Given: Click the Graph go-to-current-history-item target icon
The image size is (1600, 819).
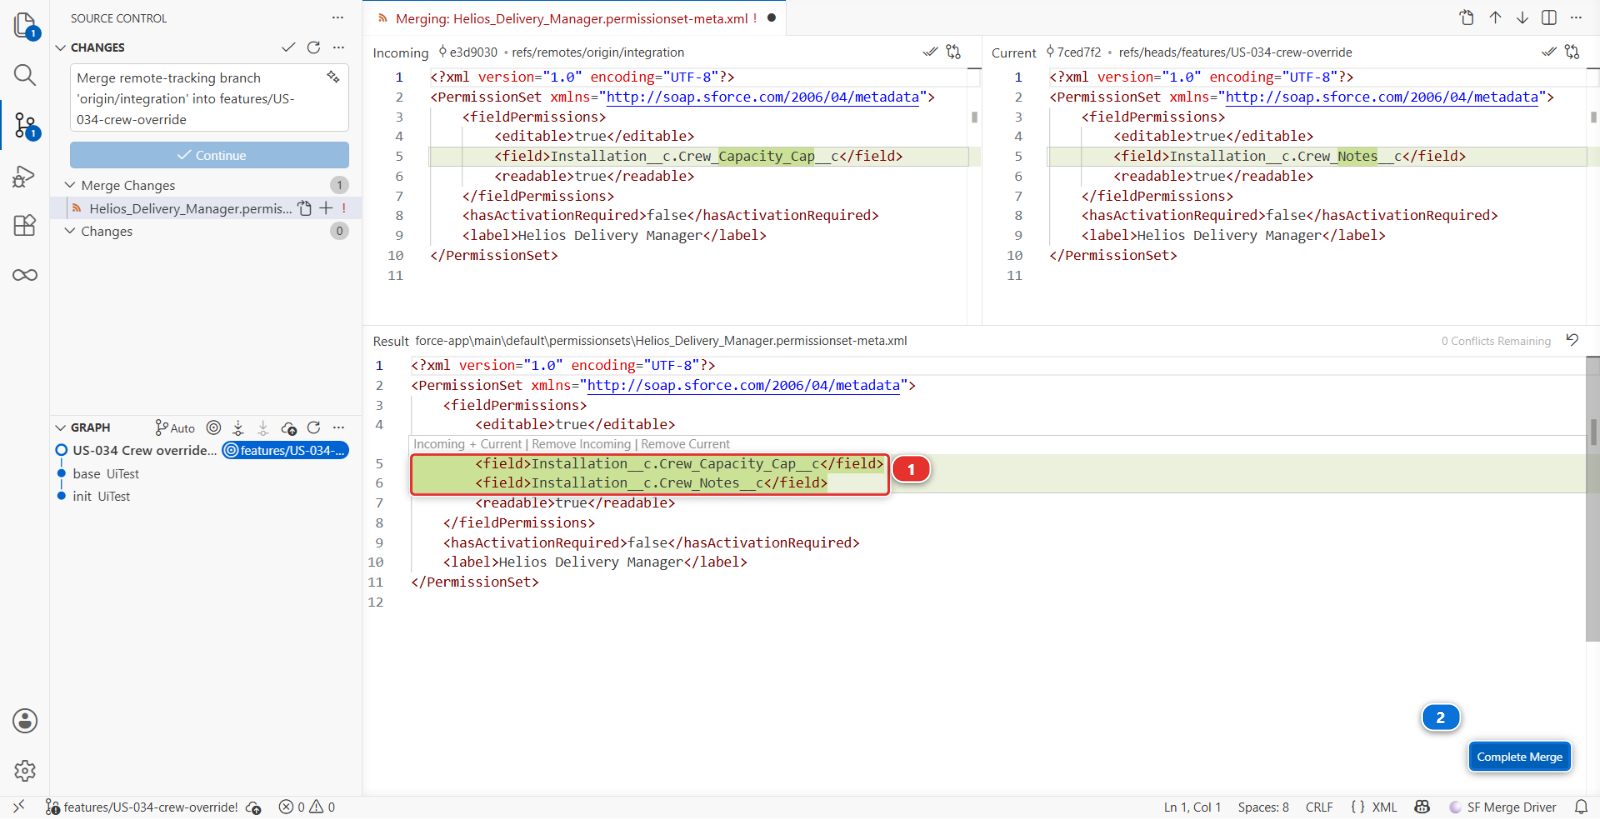Looking at the screenshot, I should click(x=213, y=427).
